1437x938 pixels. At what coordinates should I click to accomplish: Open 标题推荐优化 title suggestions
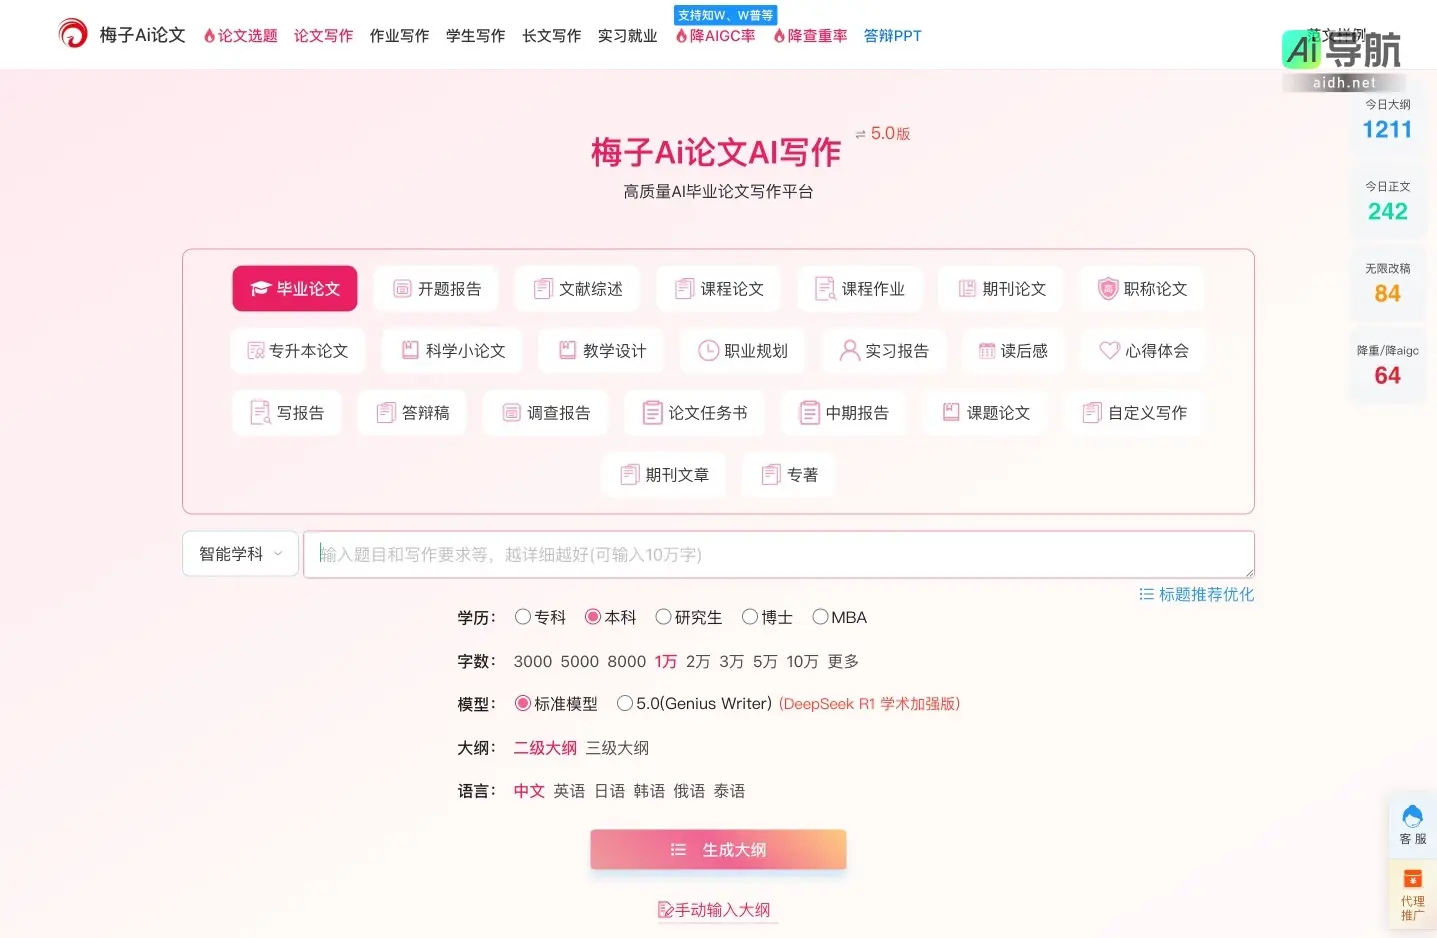[x=1196, y=593]
